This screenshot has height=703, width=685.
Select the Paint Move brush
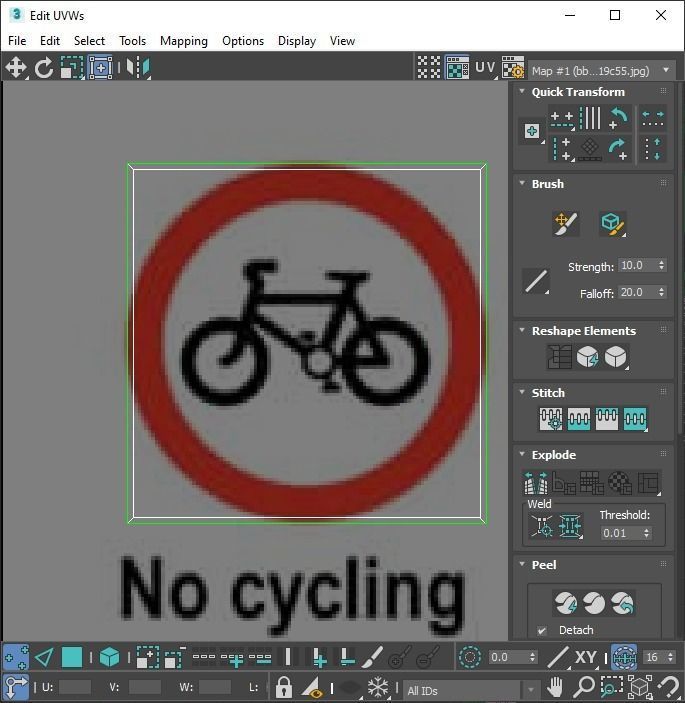(565, 223)
